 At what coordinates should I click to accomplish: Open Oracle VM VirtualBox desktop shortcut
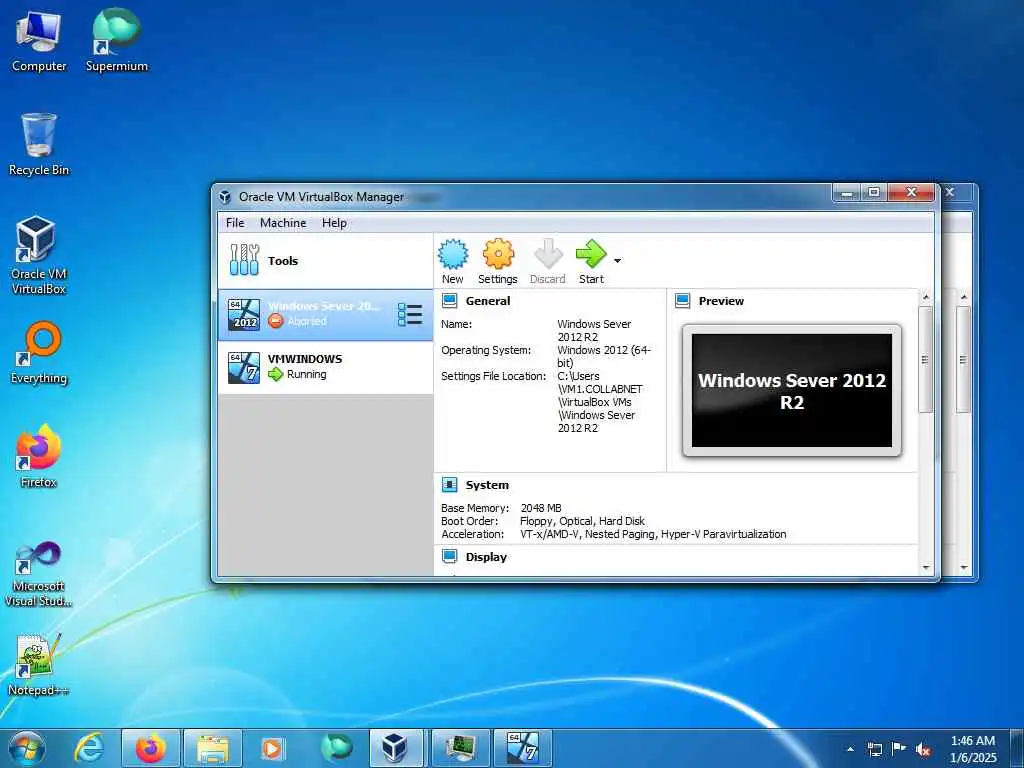pyautogui.click(x=39, y=256)
